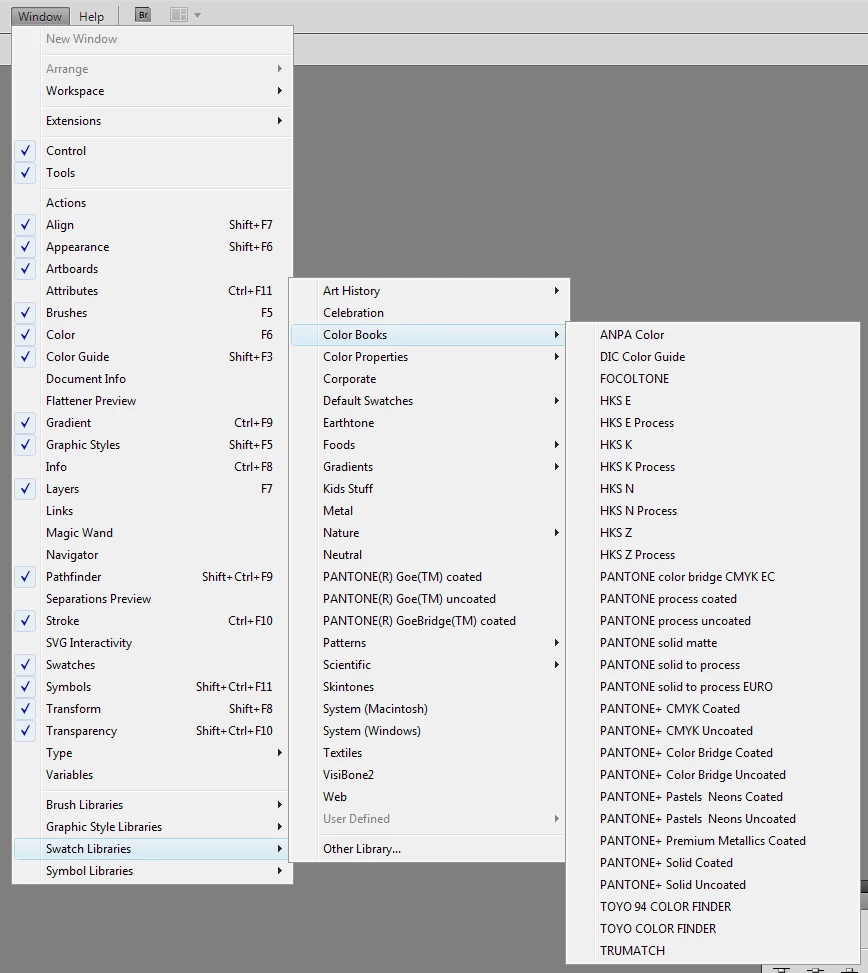Select TOYO 94 COLOR FINDER book
The width and height of the screenshot is (868, 973).
pyautogui.click(x=713, y=907)
